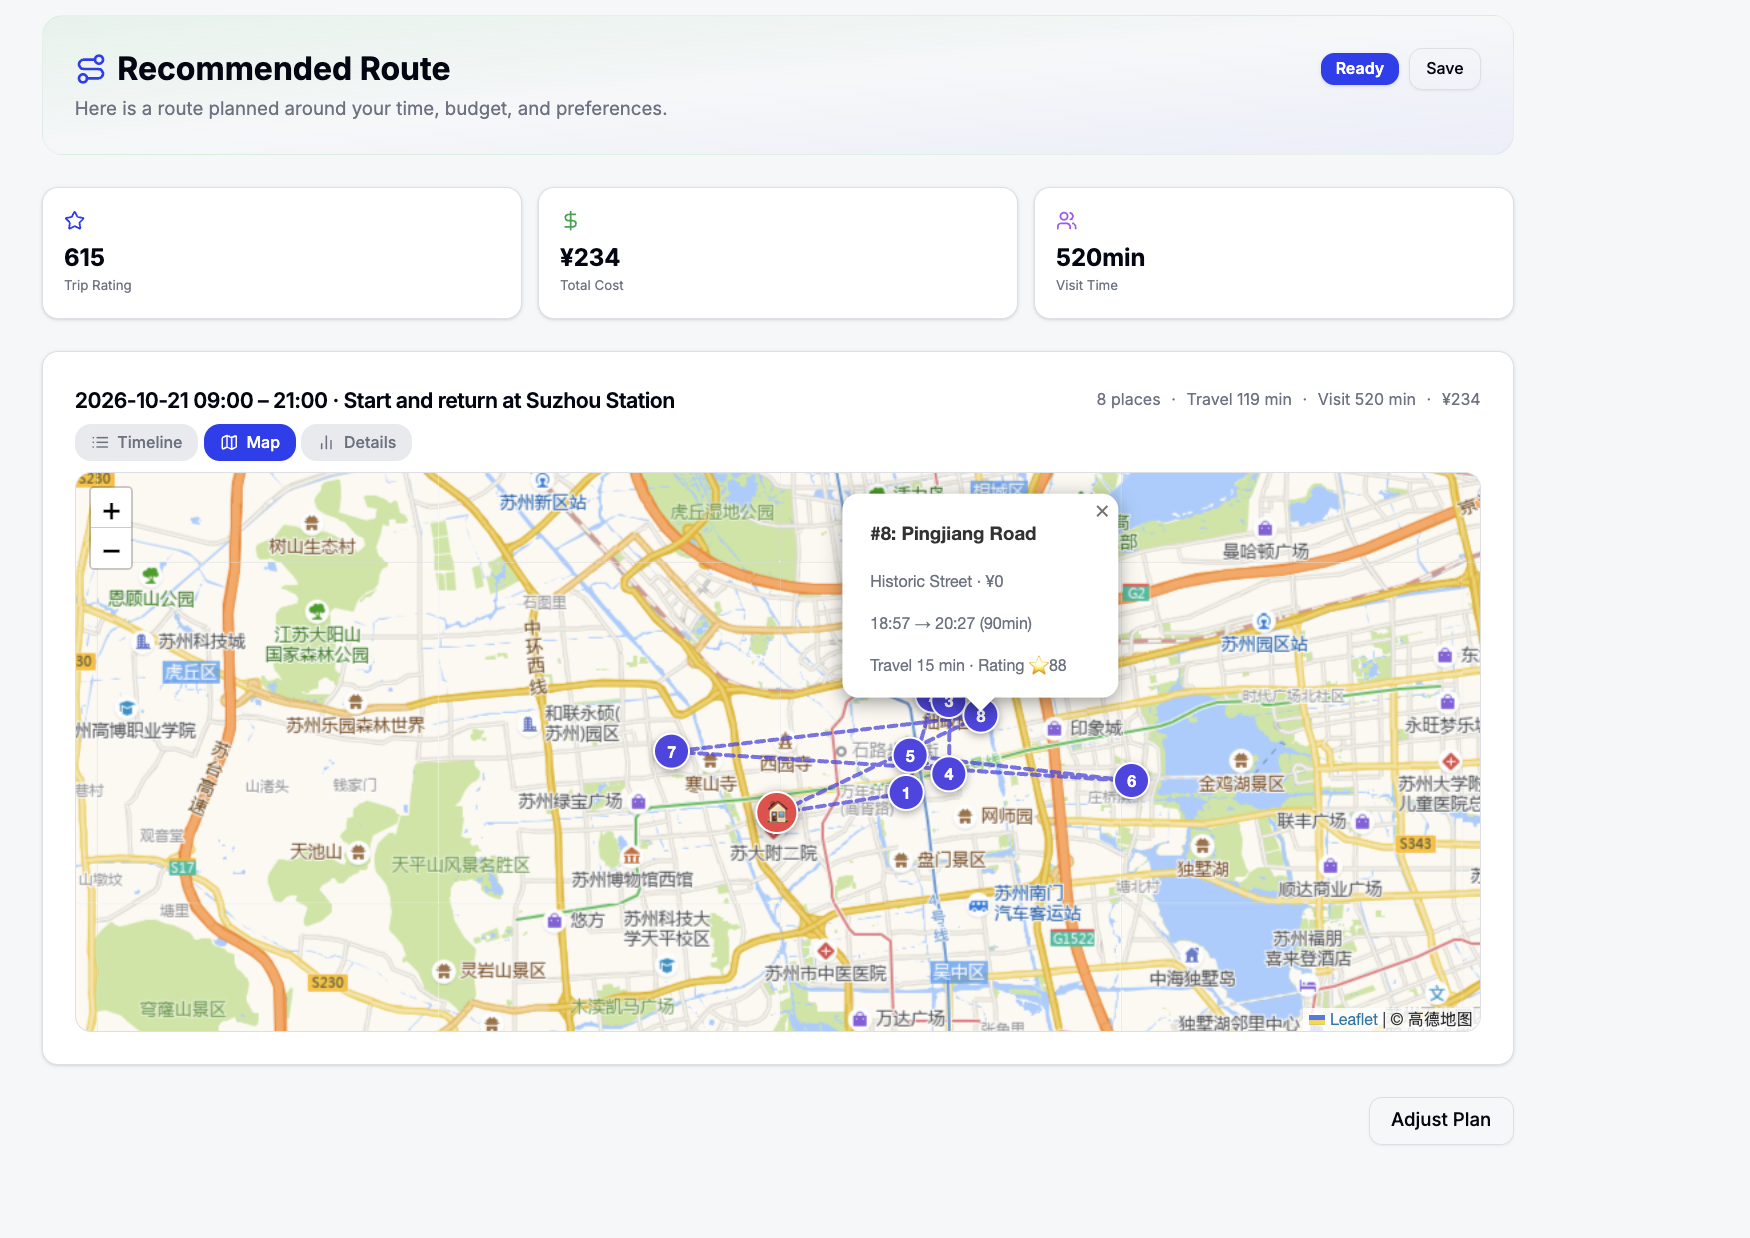Click the "Visit 520 min" summary text
The image size is (1750, 1238).
pyautogui.click(x=1366, y=399)
